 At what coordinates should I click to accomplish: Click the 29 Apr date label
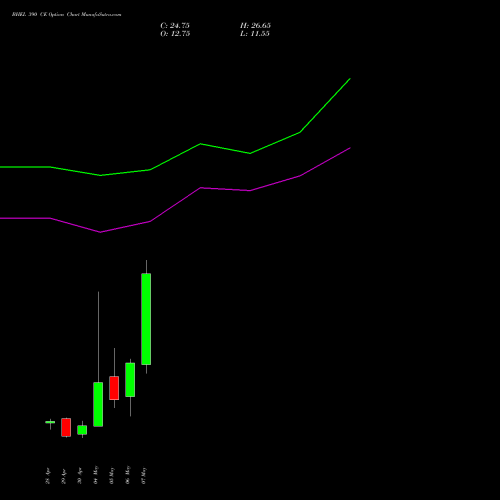[x=64, y=476]
